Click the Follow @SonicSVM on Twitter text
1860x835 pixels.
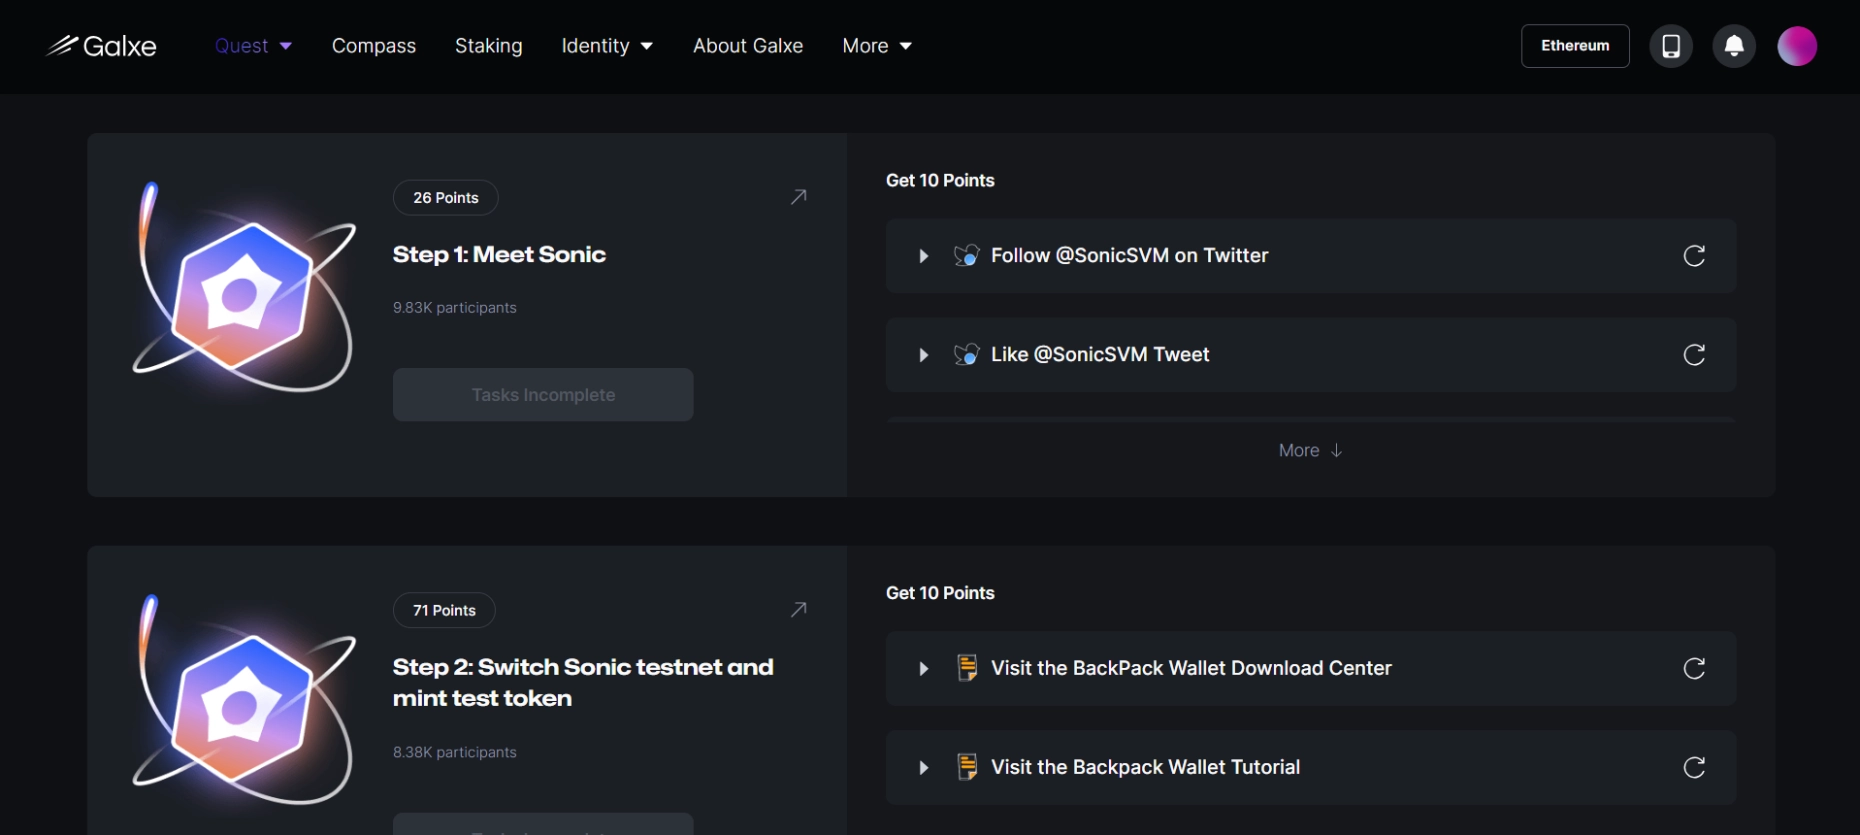coord(1129,256)
